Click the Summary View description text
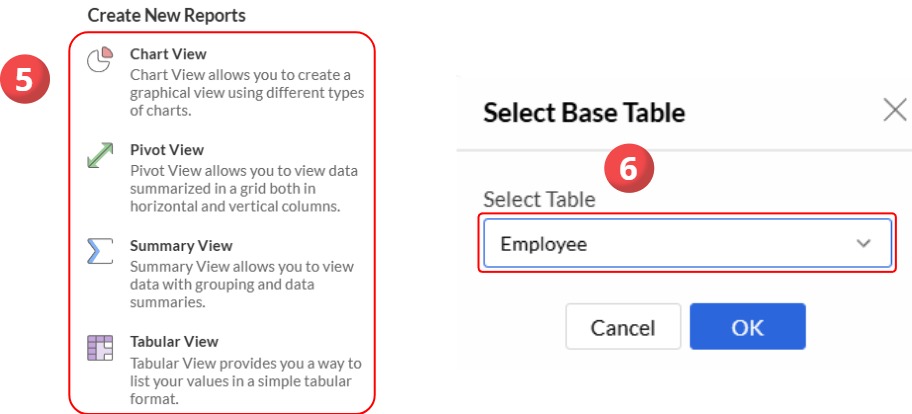 (x=241, y=284)
